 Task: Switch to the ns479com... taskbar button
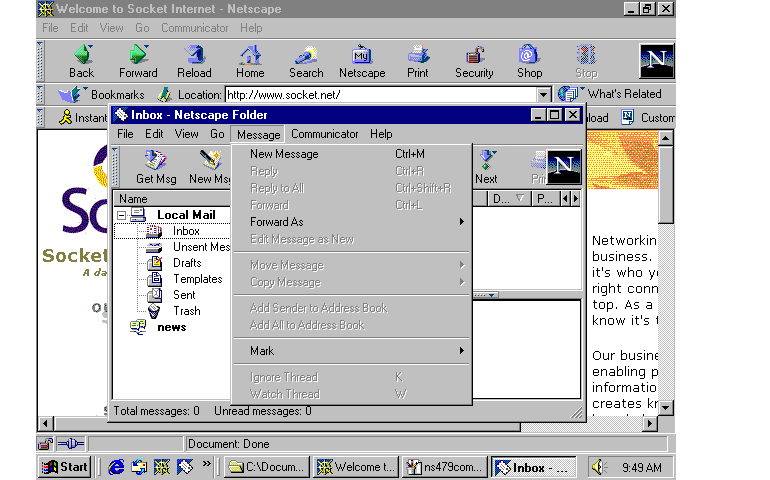coord(445,467)
